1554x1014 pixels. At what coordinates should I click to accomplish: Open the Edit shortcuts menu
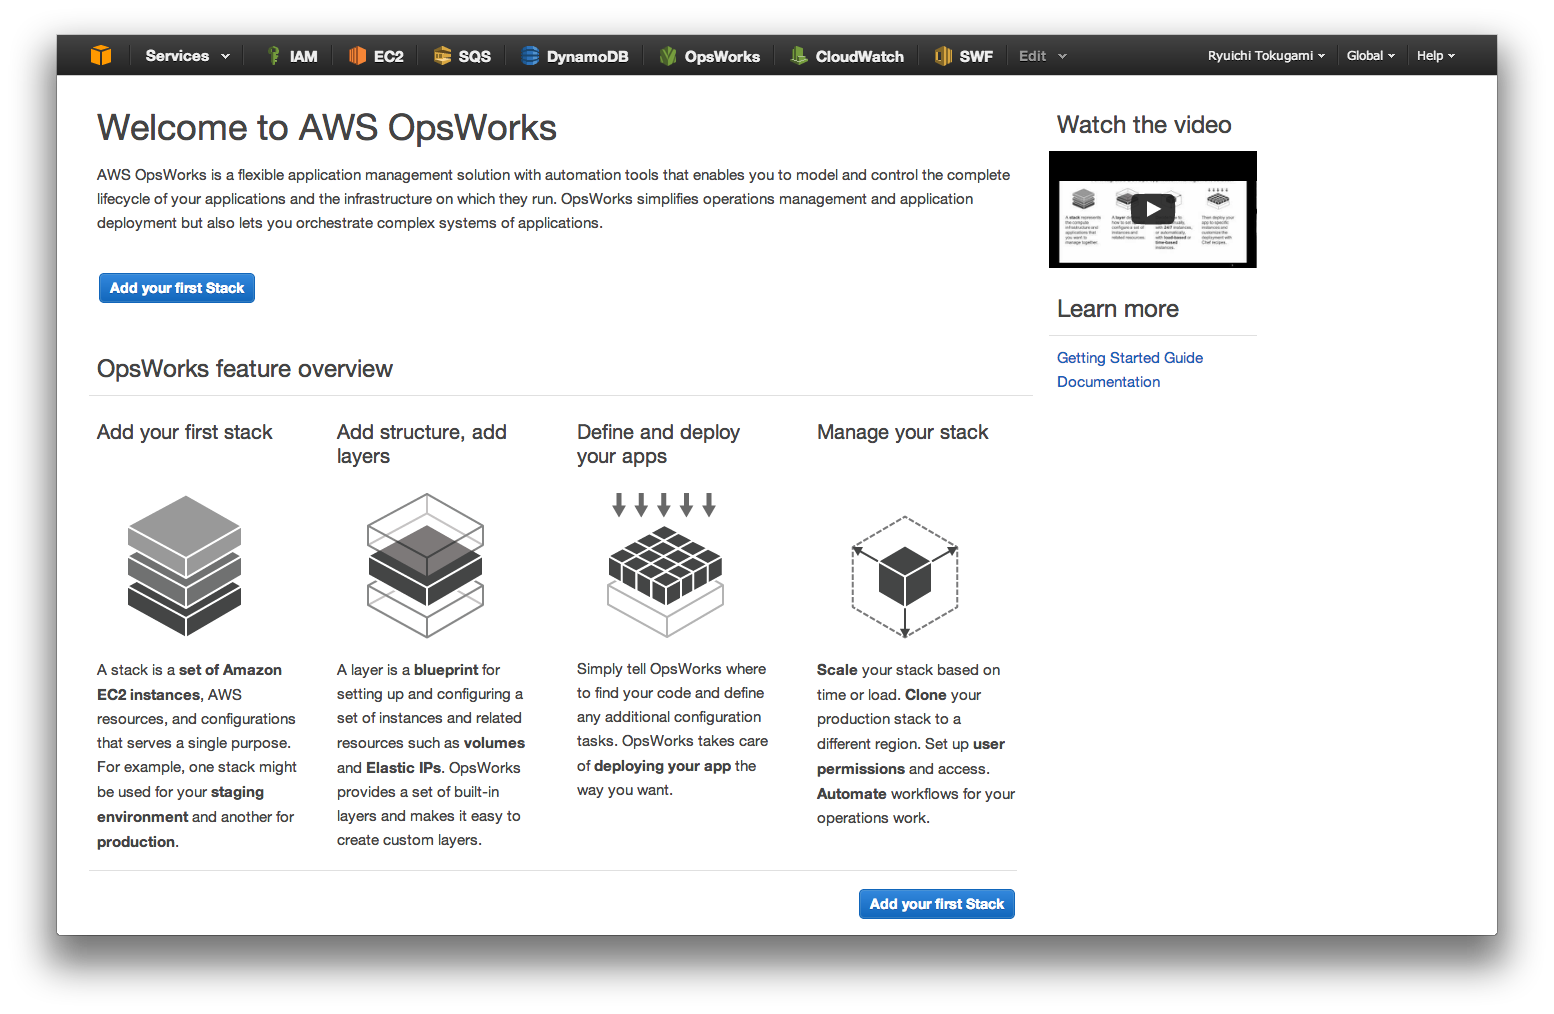pyautogui.click(x=1041, y=55)
